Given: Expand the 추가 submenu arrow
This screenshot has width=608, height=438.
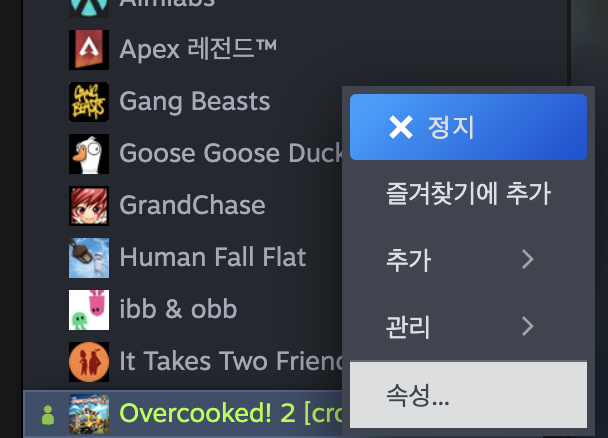Looking at the screenshot, I should [x=528, y=259].
